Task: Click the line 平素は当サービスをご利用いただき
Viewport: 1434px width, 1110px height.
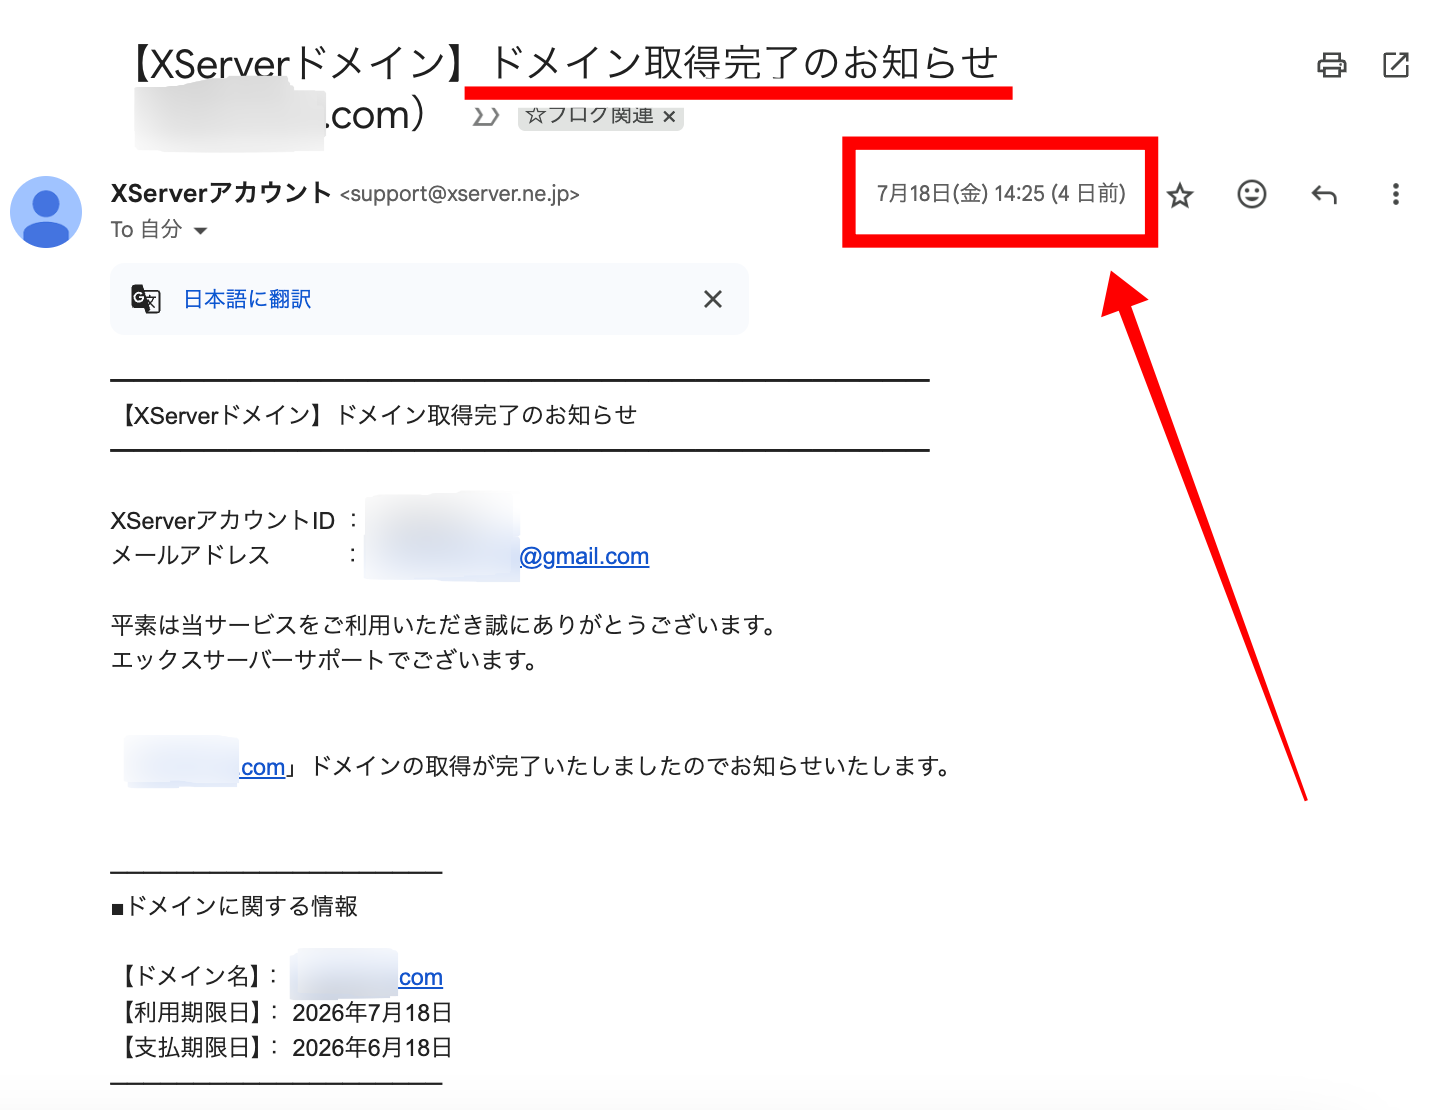Action: (444, 625)
